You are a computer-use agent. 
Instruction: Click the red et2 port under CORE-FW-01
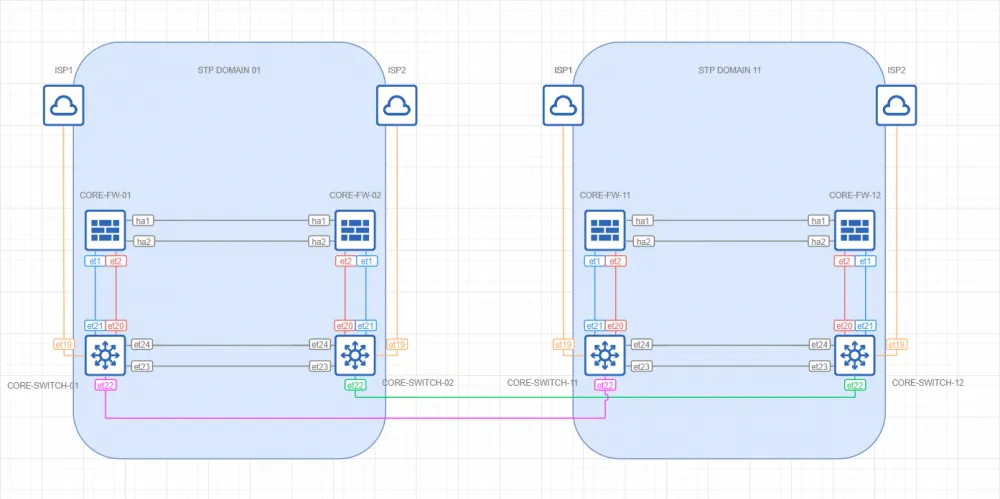pyautogui.click(x=116, y=261)
